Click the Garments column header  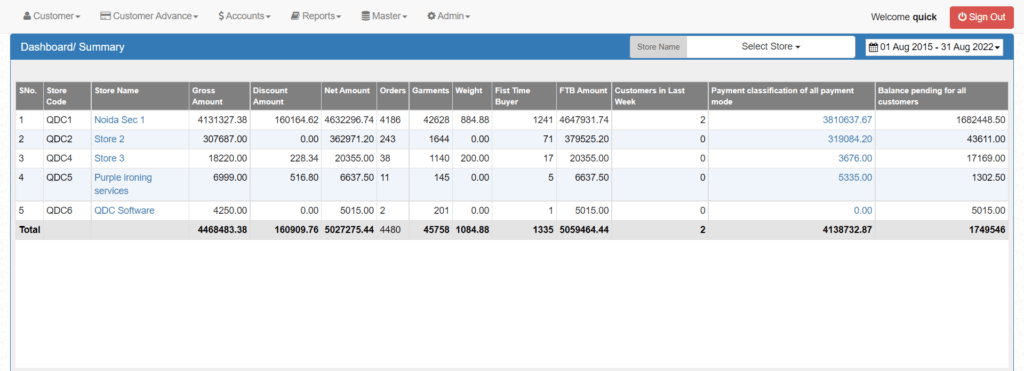tap(431, 96)
